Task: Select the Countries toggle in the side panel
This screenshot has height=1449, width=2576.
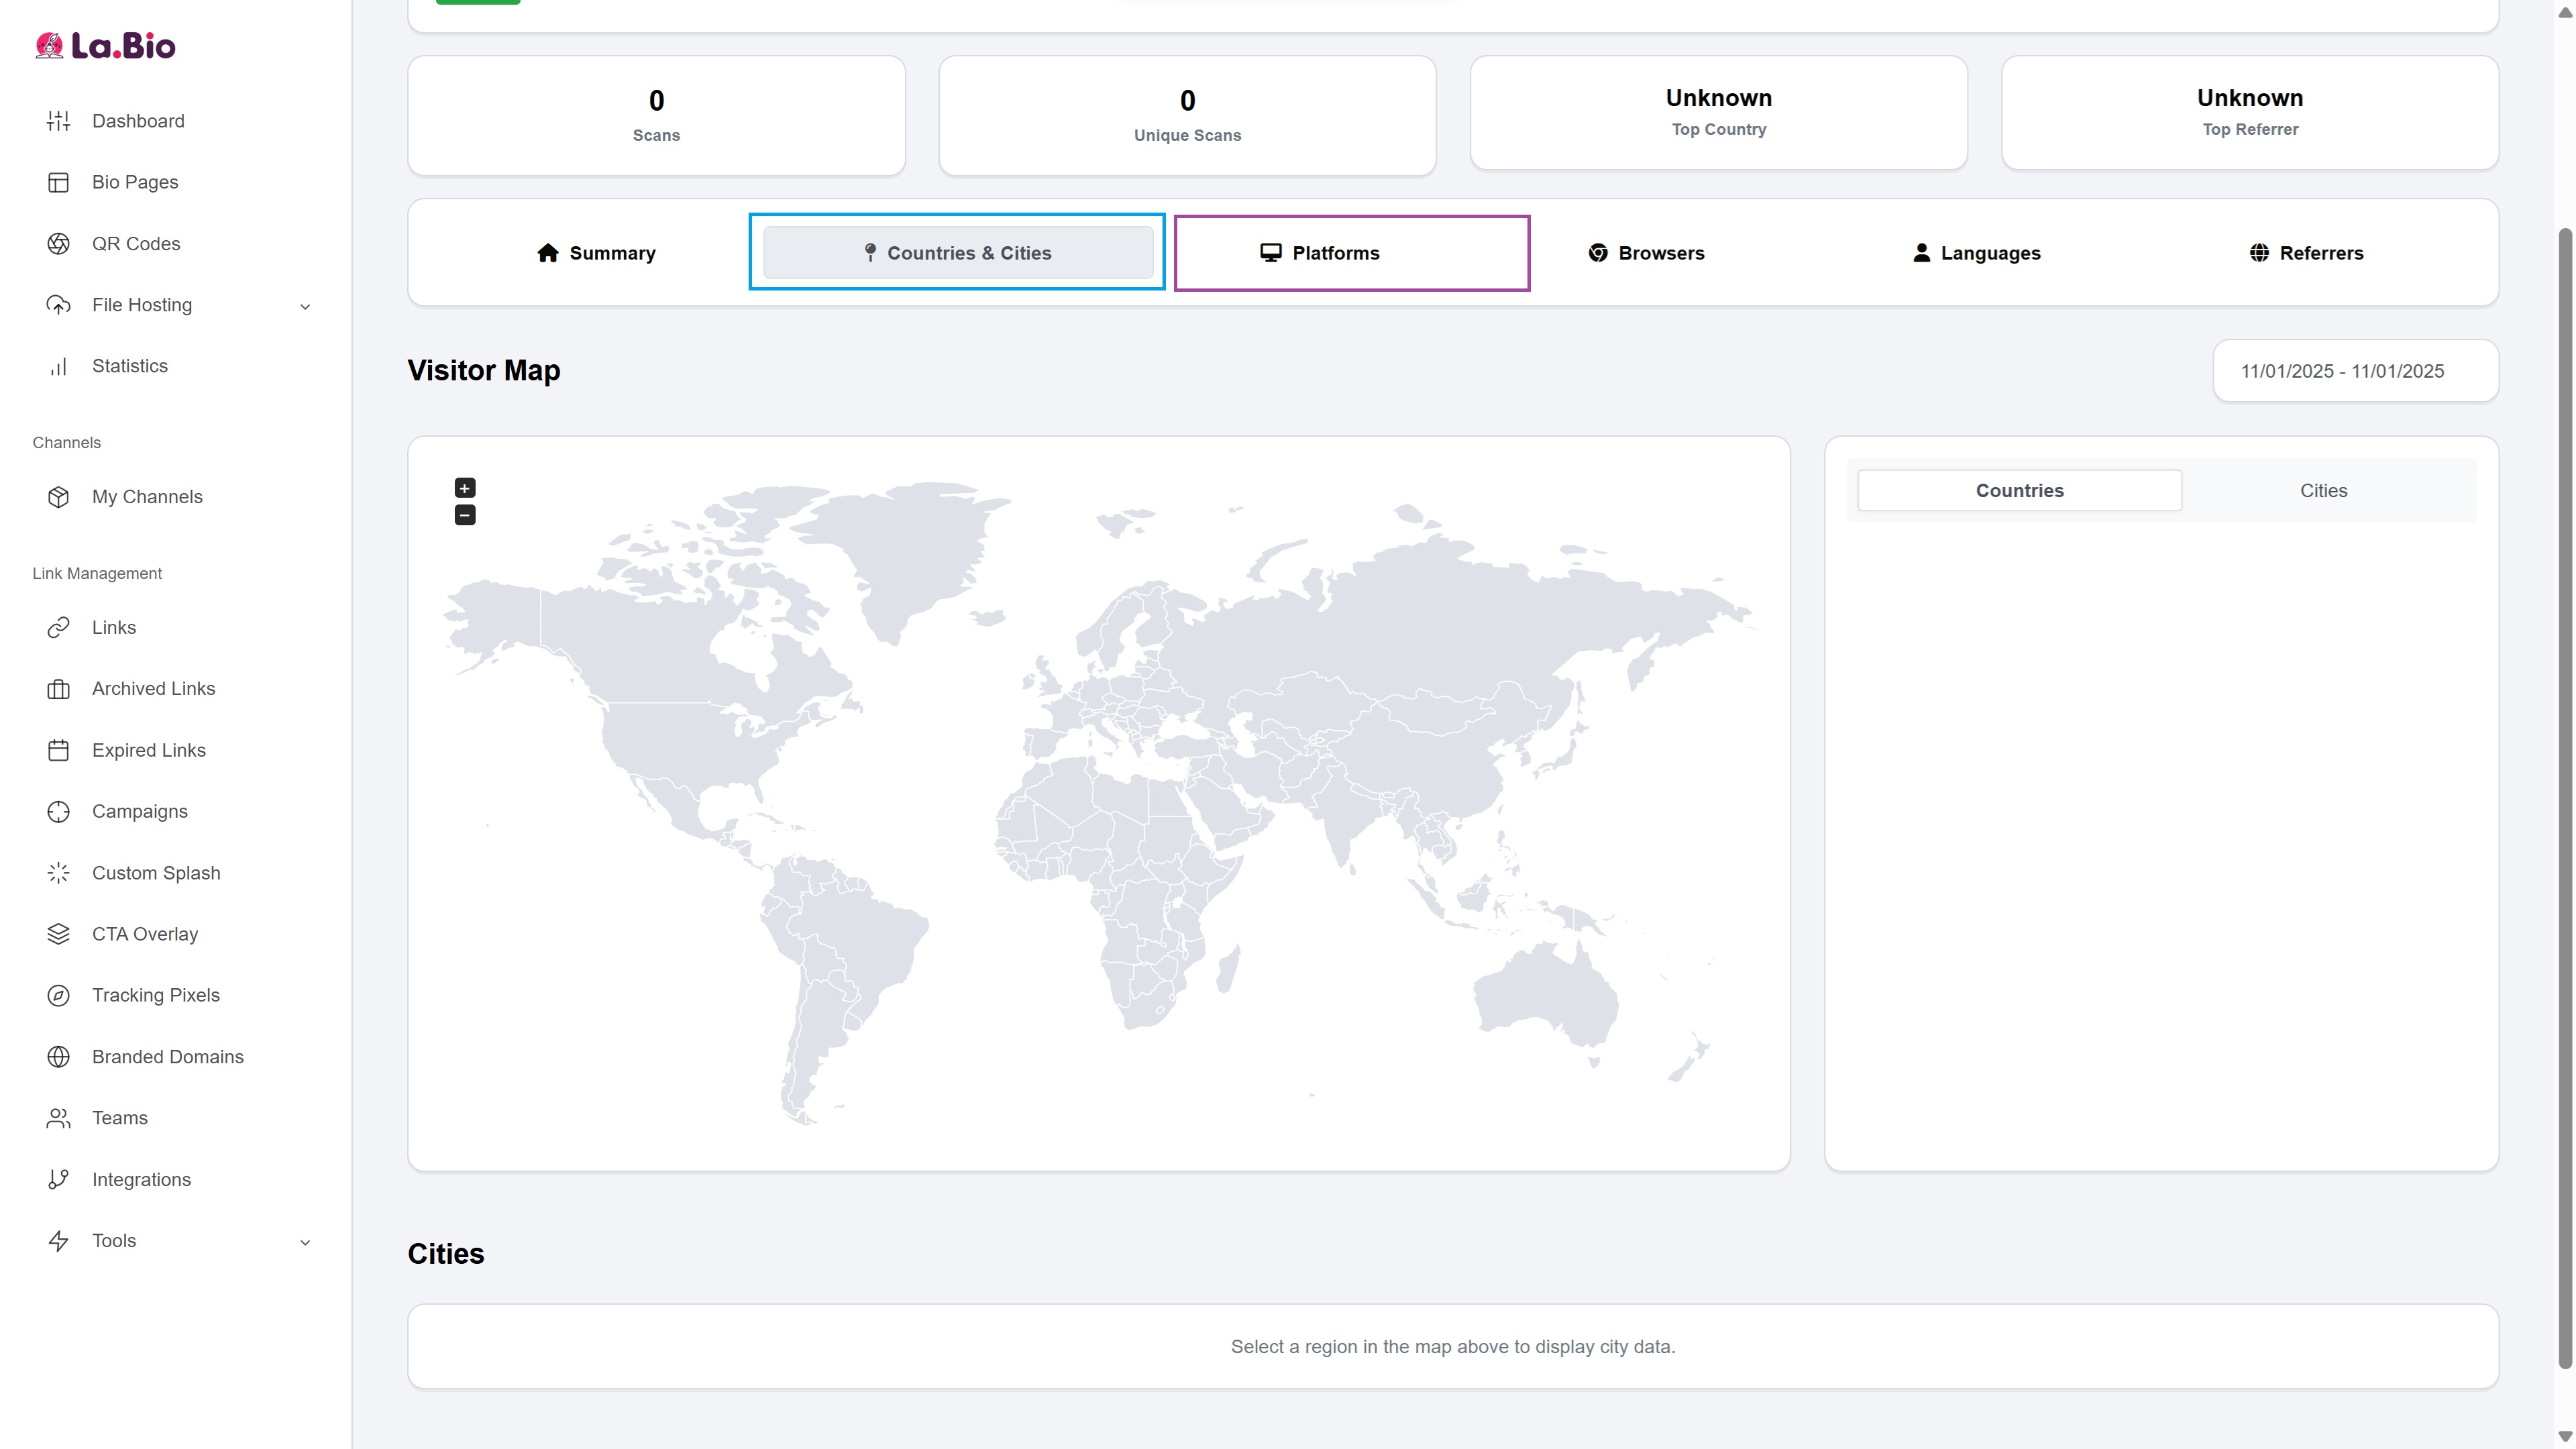Action: [2019, 491]
